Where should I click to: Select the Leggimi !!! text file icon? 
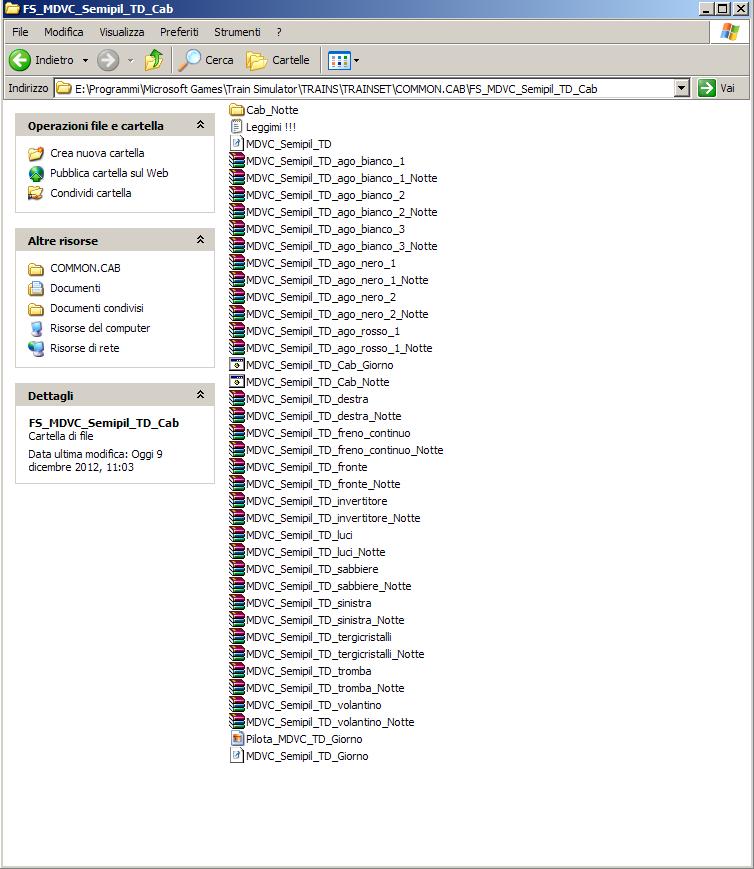click(237, 127)
